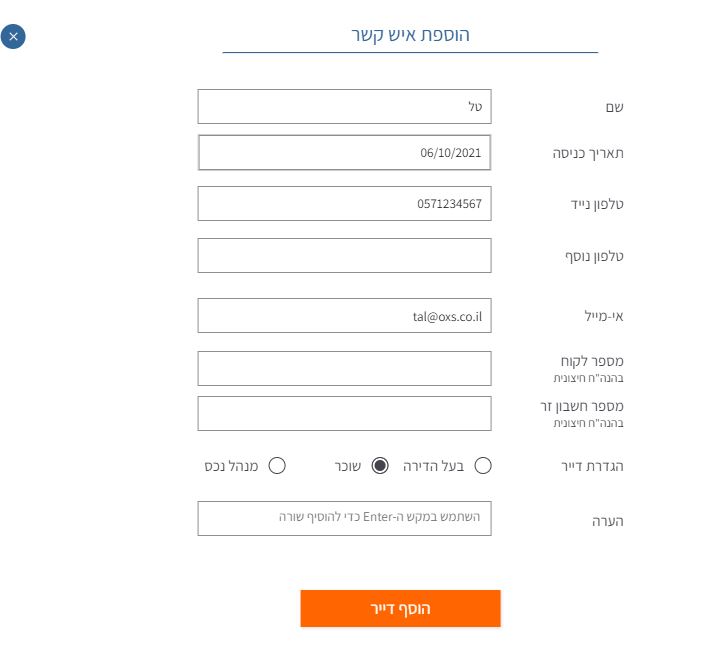Select the בעל הדירה radio option
The width and height of the screenshot is (707, 653).
coord(483,465)
